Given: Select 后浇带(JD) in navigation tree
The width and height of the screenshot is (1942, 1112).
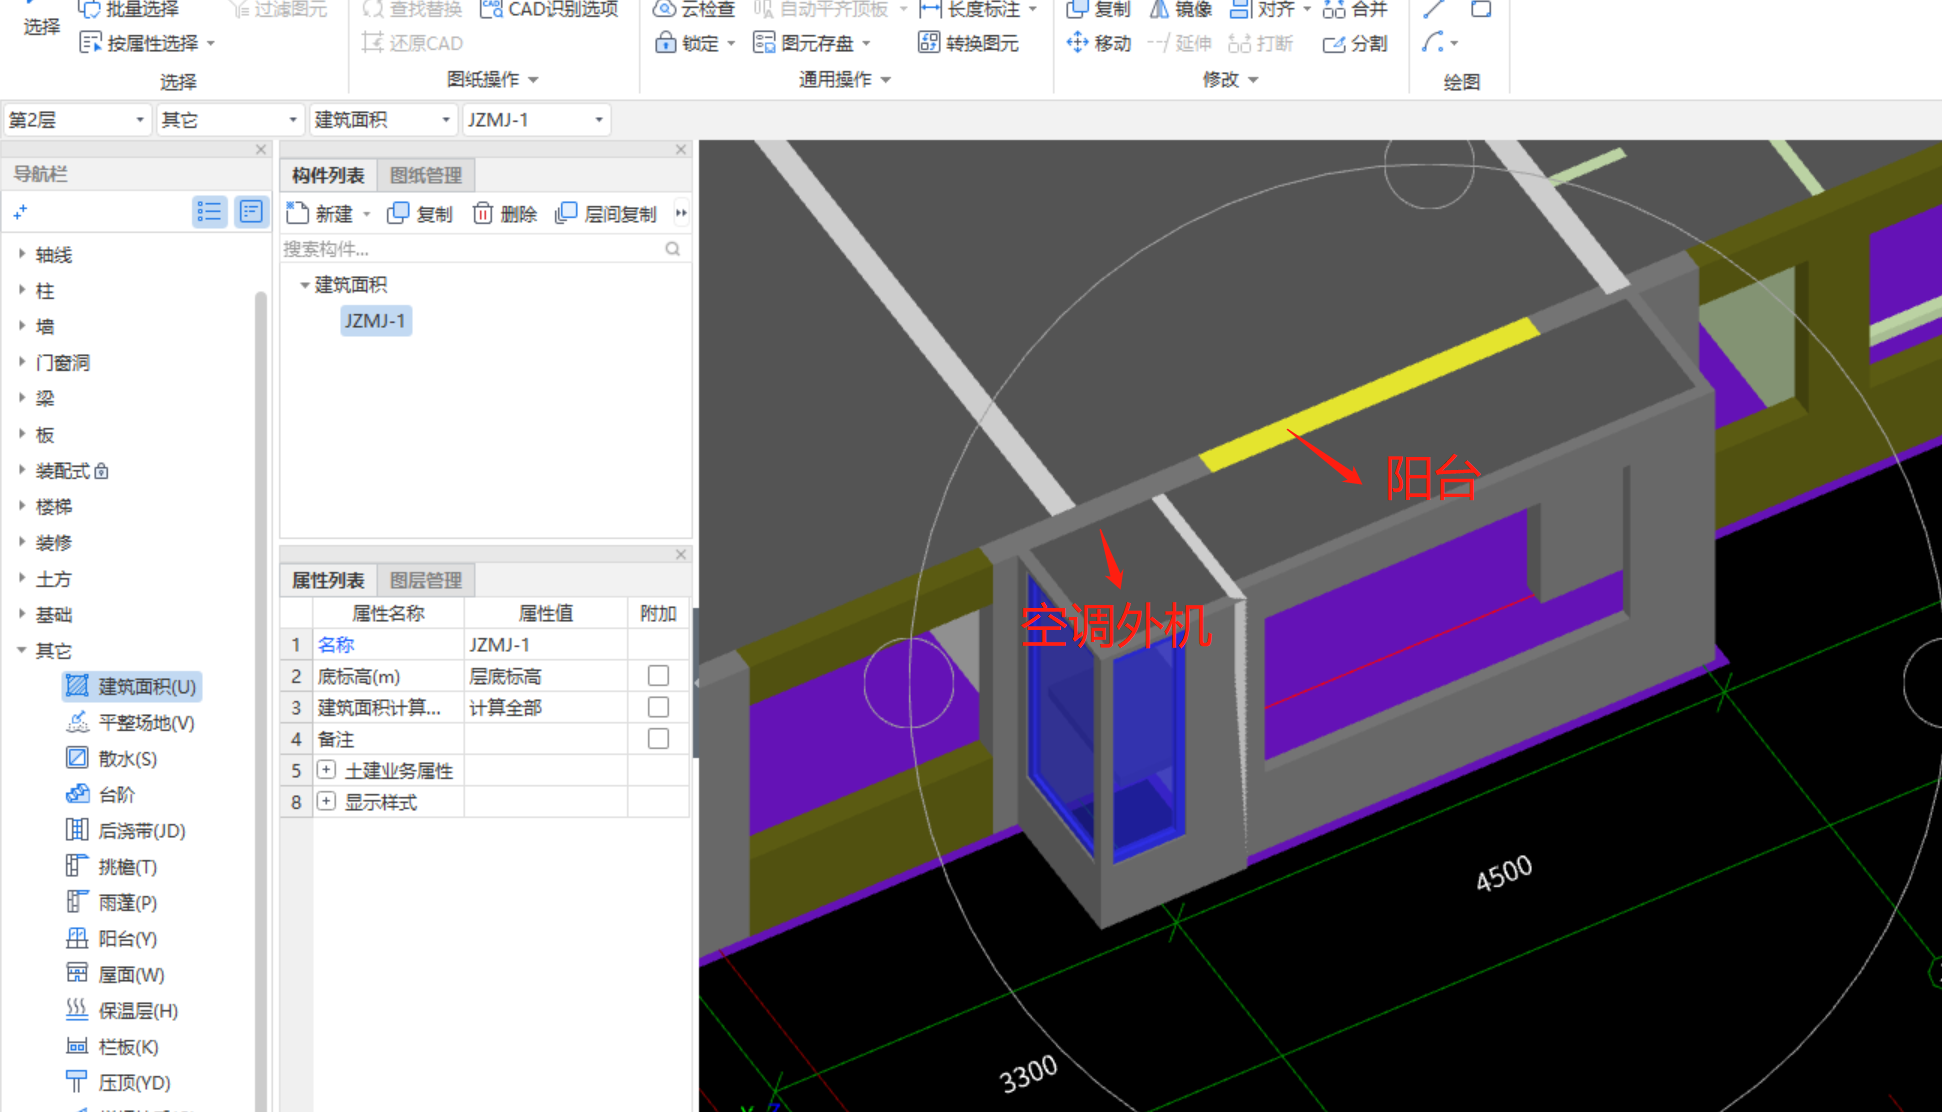Looking at the screenshot, I should point(125,831).
